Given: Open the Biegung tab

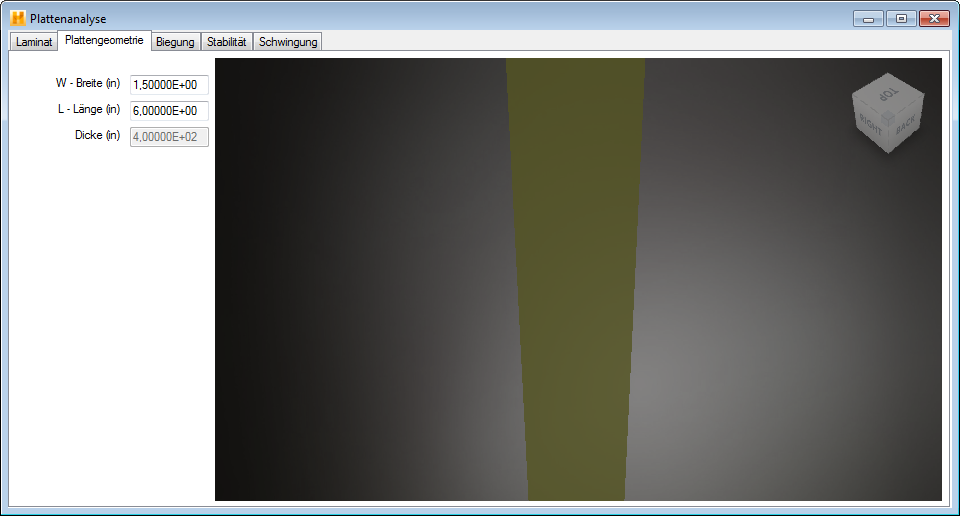Looking at the screenshot, I should click(x=175, y=42).
